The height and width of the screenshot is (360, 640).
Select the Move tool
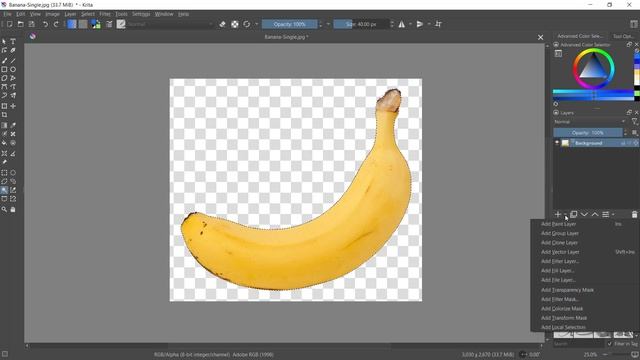point(13,106)
